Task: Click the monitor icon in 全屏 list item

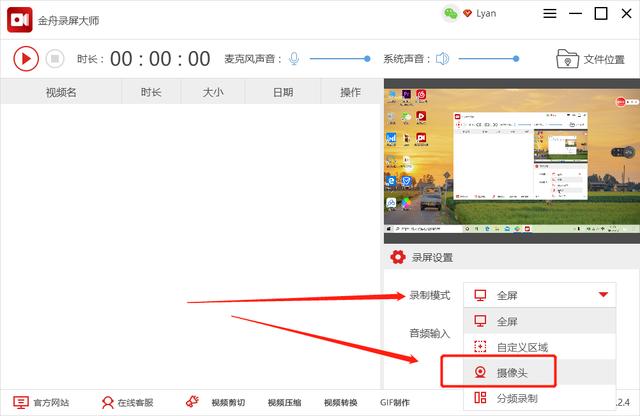Action: point(480,321)
